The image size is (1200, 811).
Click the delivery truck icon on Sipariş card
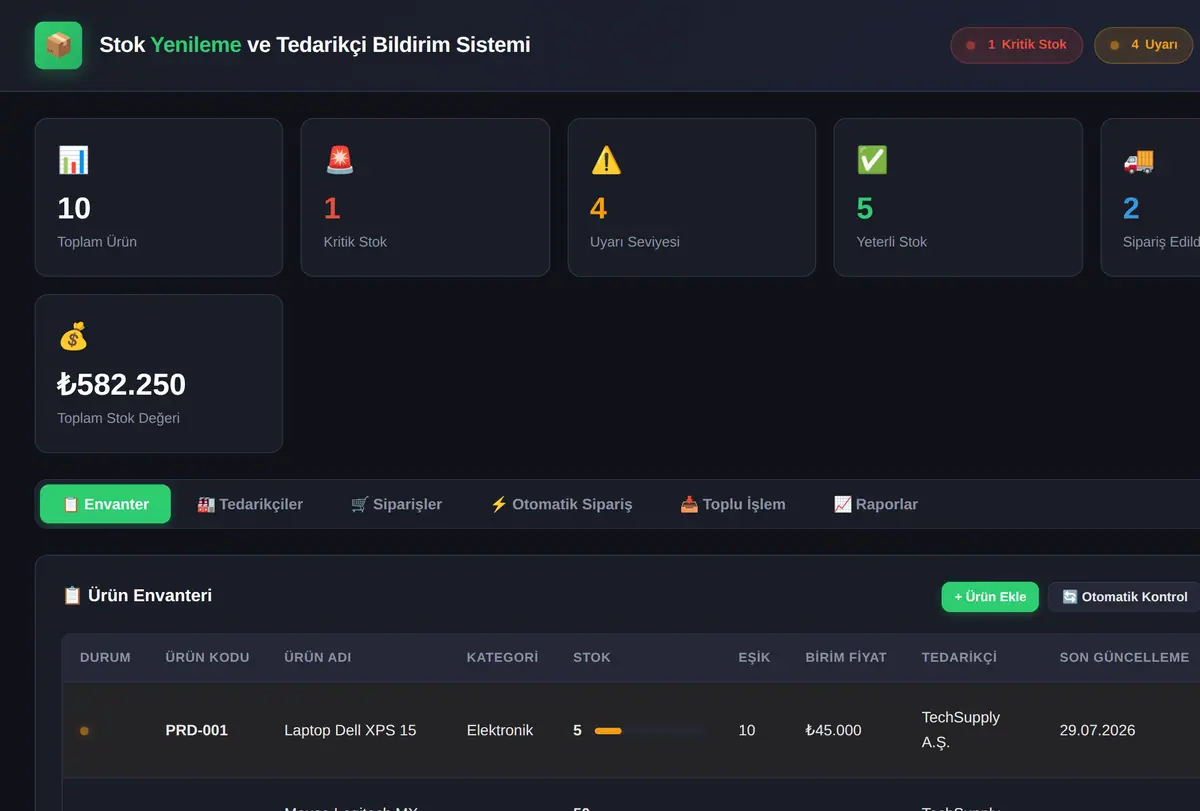coord(1138,160)
